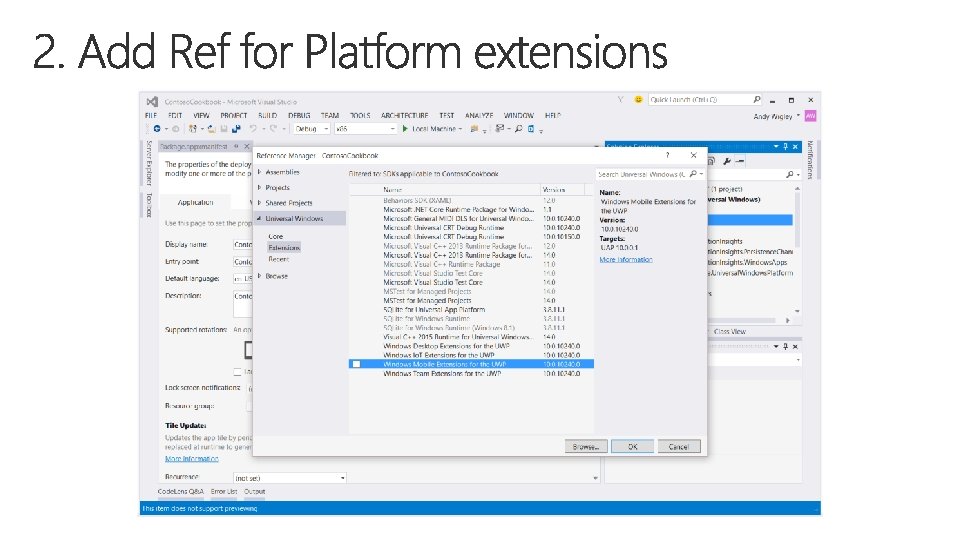Click the Redo toolbar icon
The width and height of the screenshot is (960, 540).
coord(273,129)
